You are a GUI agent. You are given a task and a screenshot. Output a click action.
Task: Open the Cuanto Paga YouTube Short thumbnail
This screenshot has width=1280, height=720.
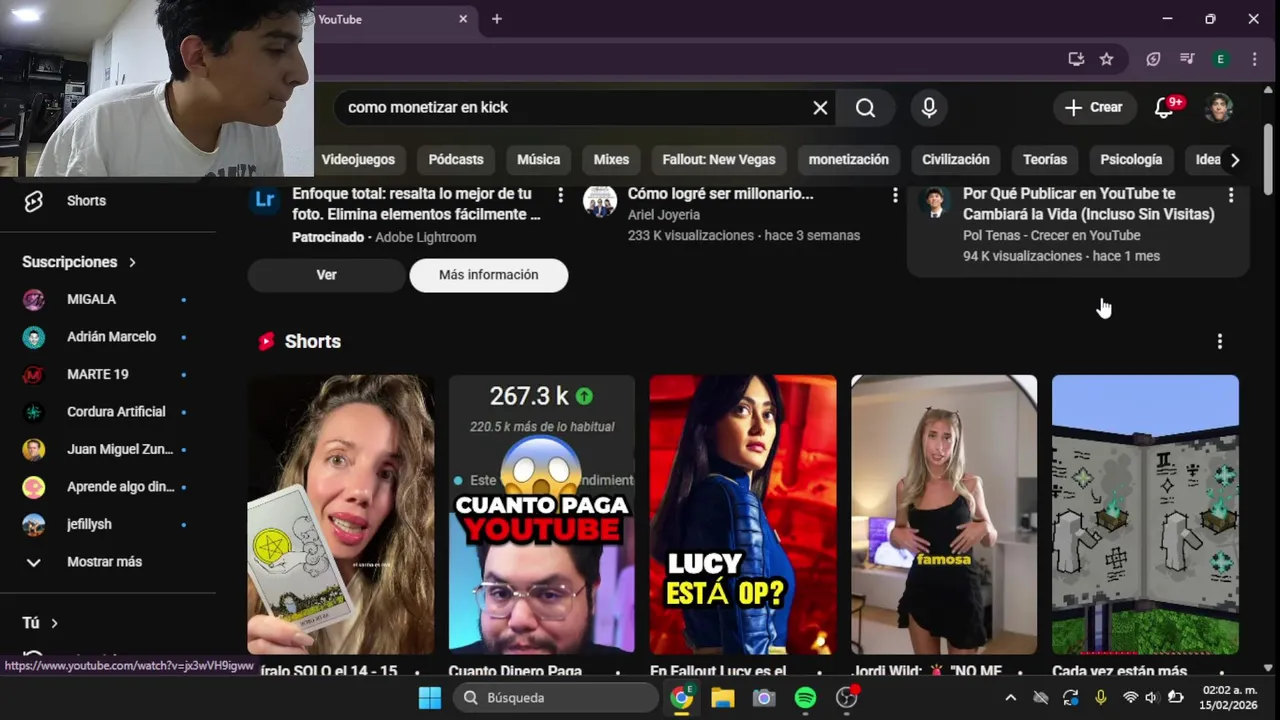542,514
